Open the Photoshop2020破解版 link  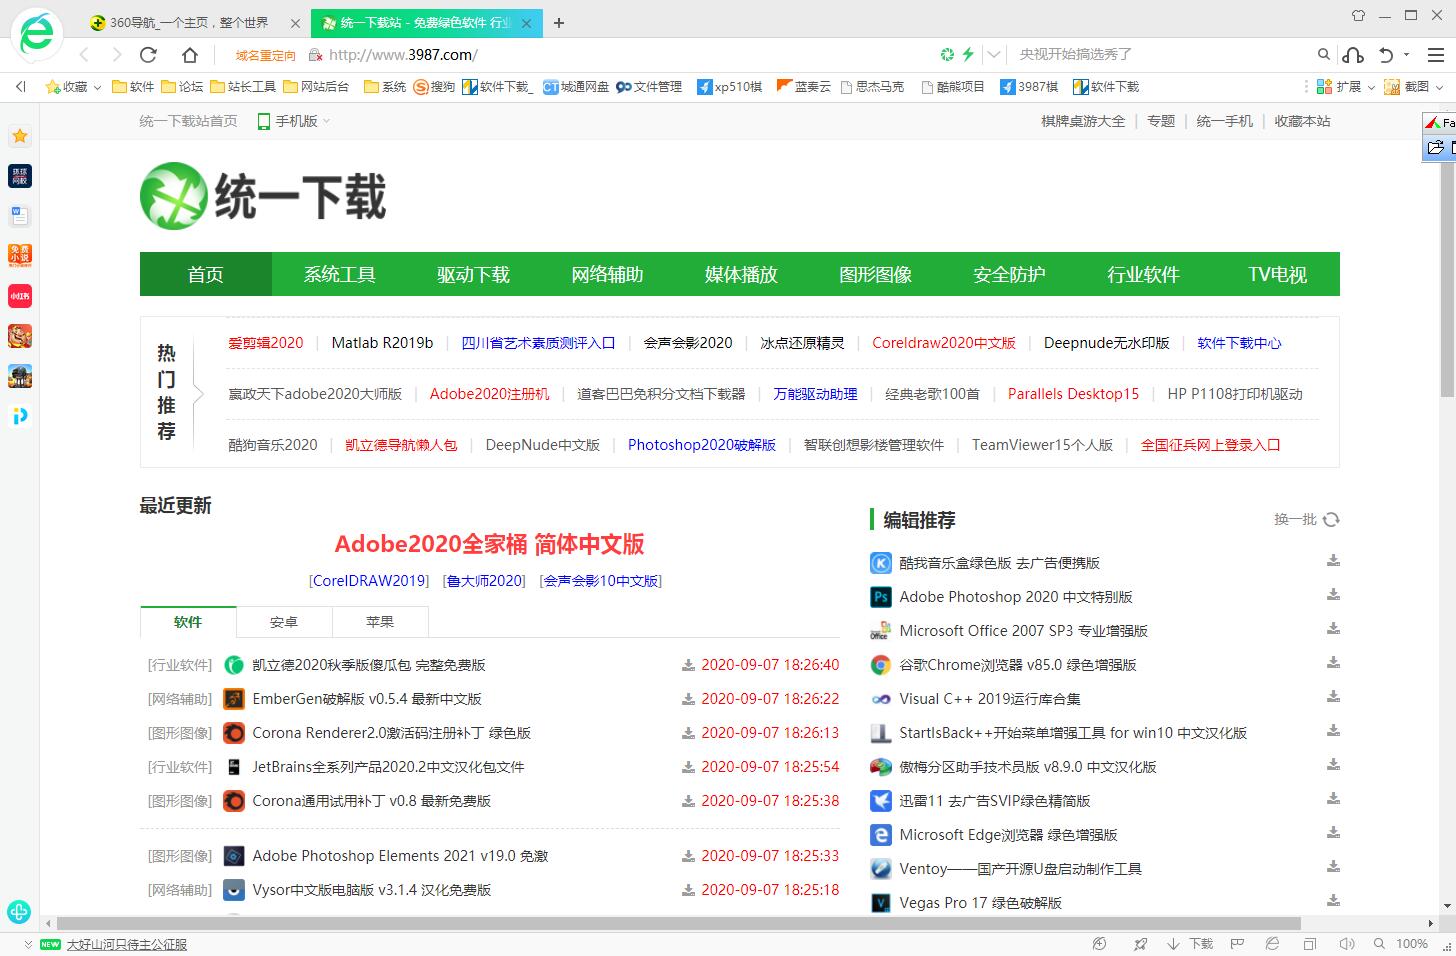[701, 445]
